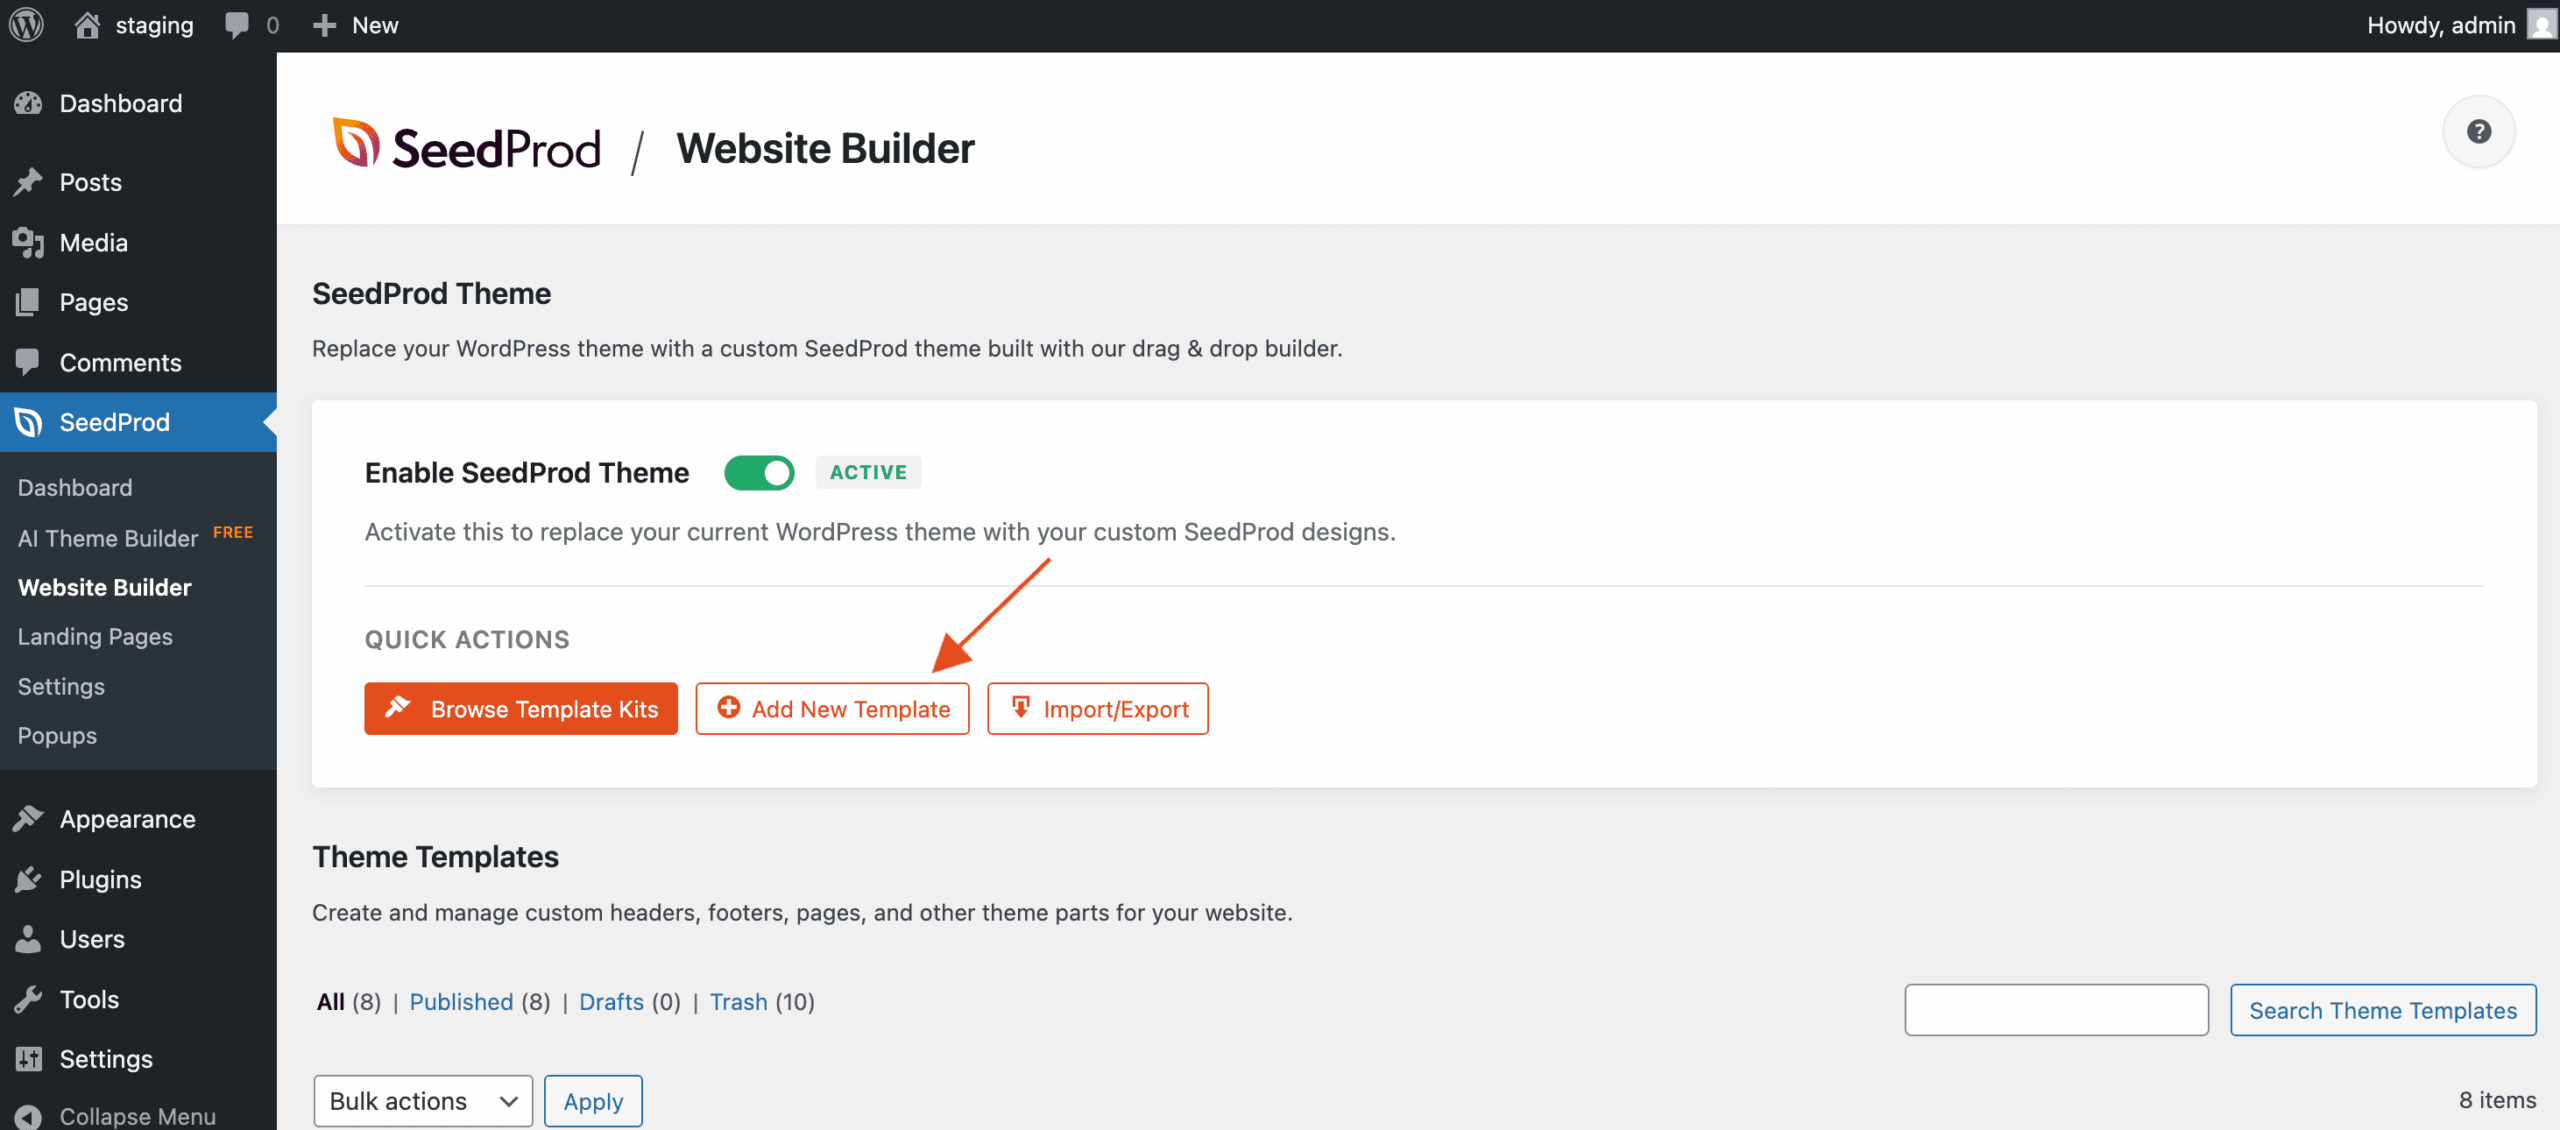Go to Landing Pages submenu
Viewport: 2560px width, 1130px height.
click(x=95, y=637)
